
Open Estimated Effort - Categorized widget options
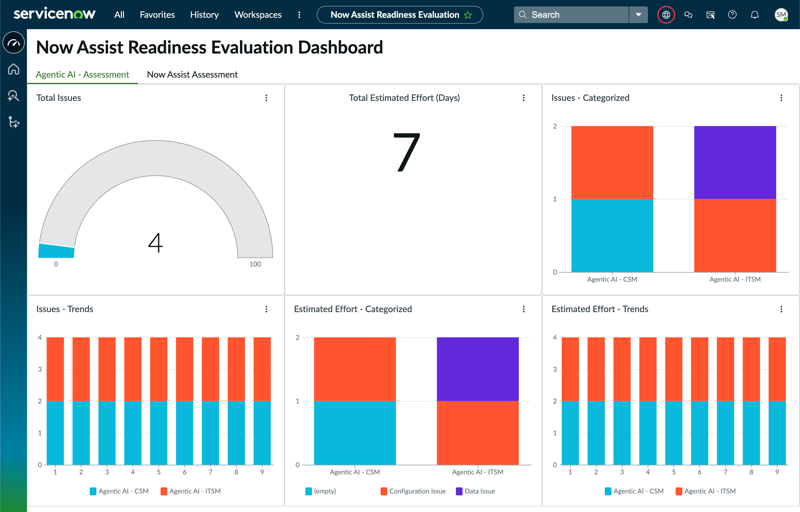click(523, 309)
